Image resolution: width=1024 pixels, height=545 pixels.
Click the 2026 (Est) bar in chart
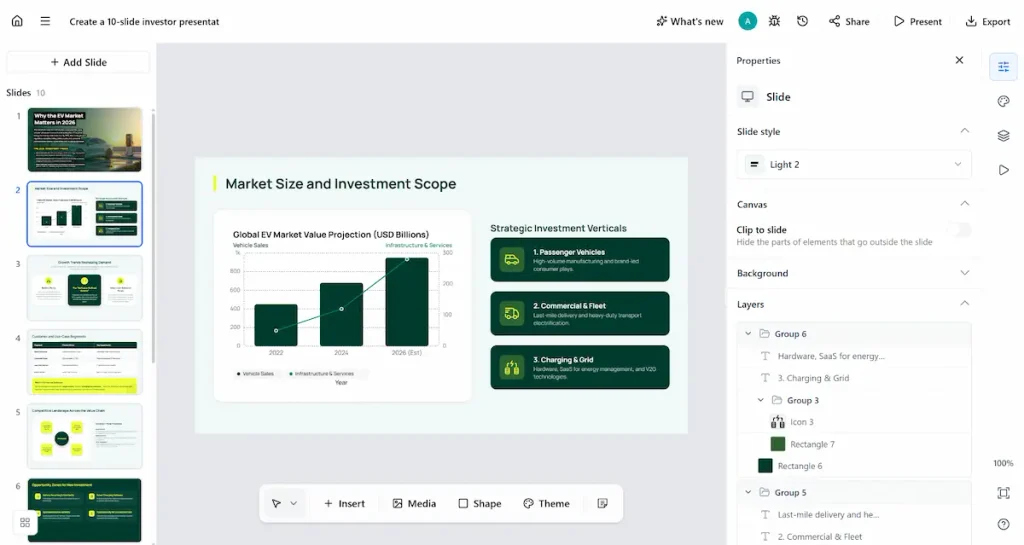tap(407, 302)
